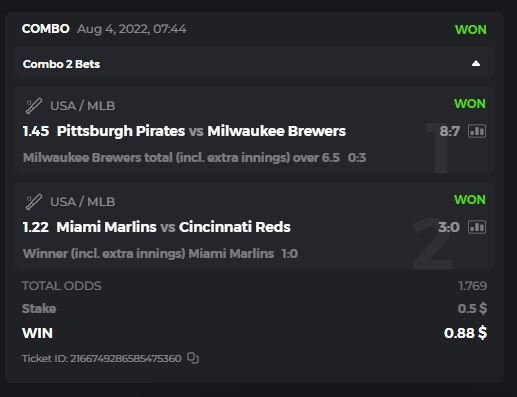Open stats icon for Pirates vs Brewers
The image size is (517, 397).
pos(477,131)
